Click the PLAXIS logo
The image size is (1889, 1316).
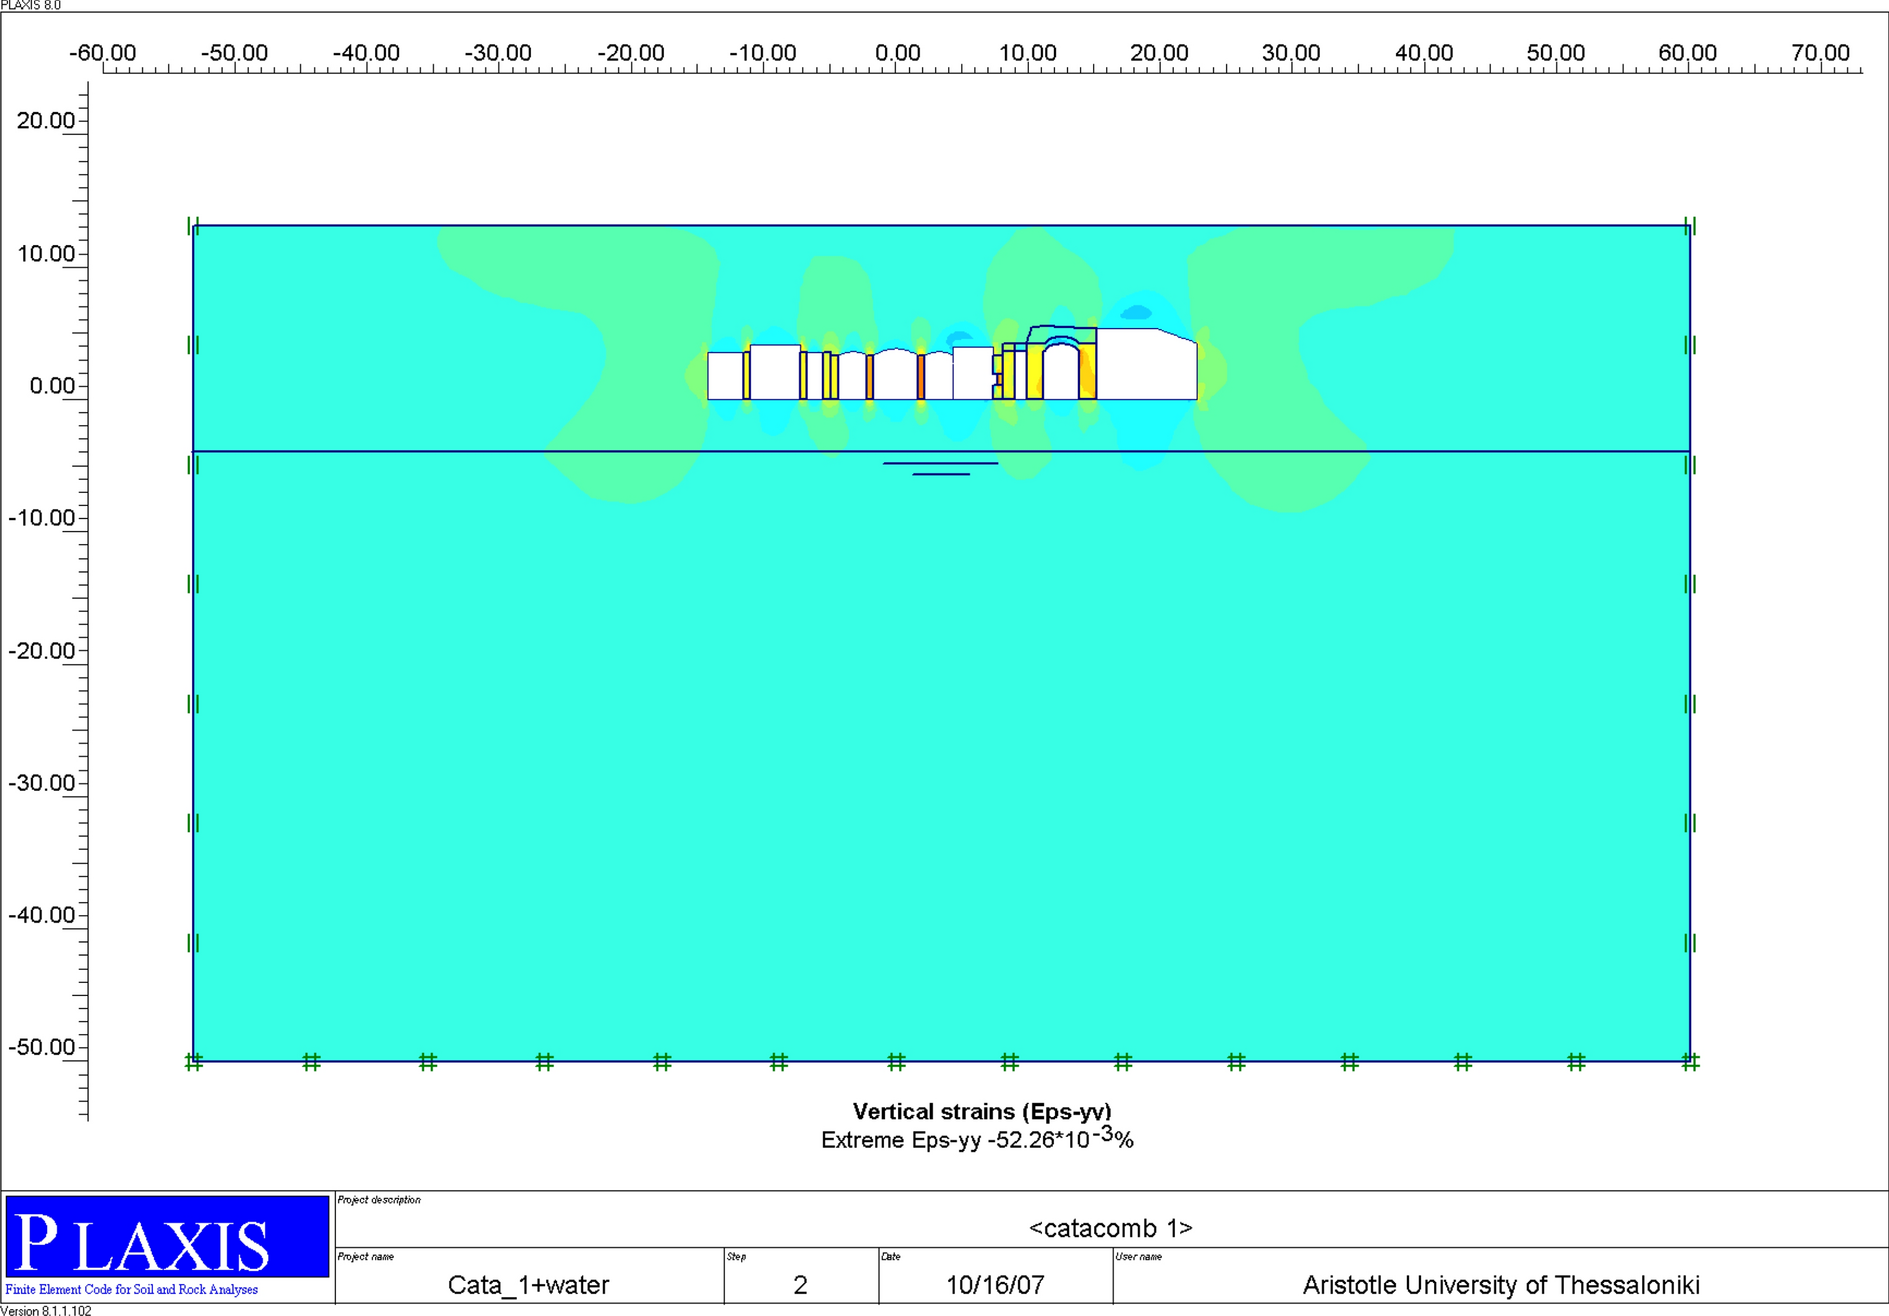point(167,1237)
